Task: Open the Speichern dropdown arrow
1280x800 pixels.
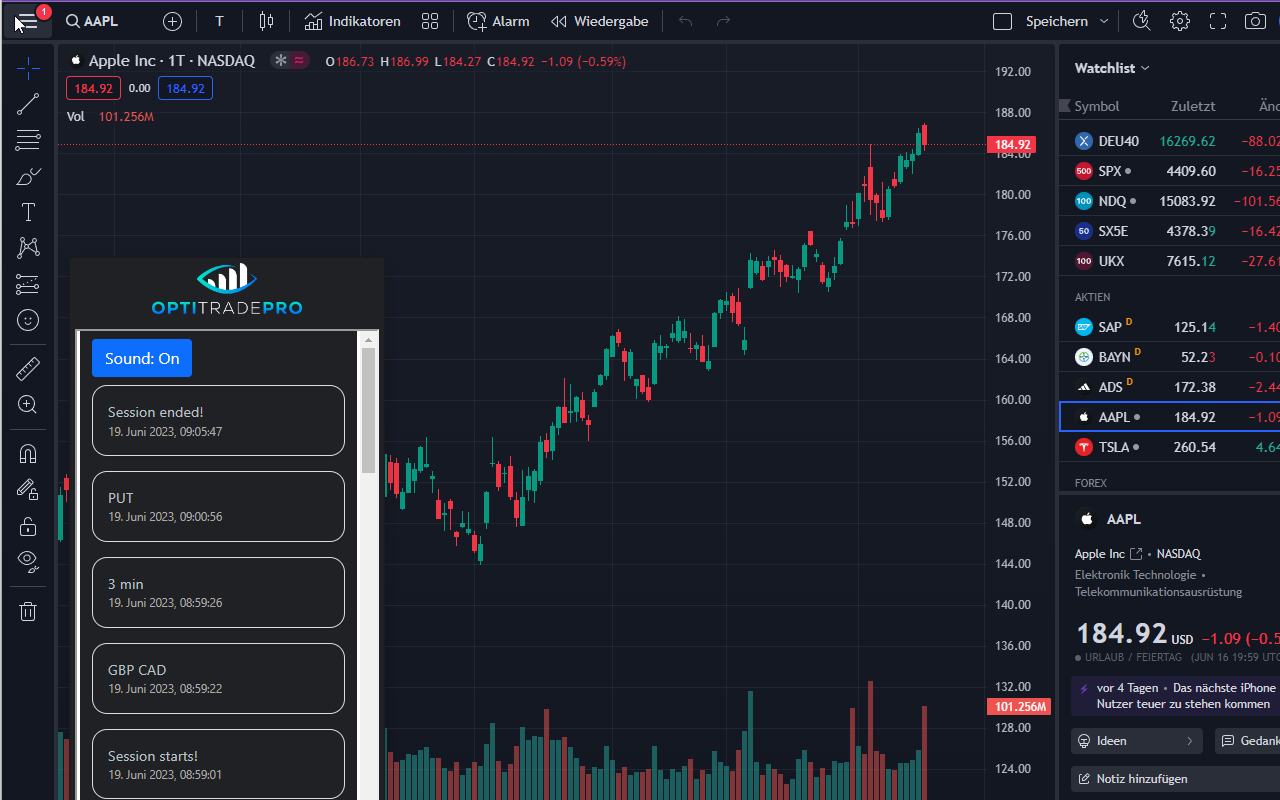Action: (x=1104, y=21)
